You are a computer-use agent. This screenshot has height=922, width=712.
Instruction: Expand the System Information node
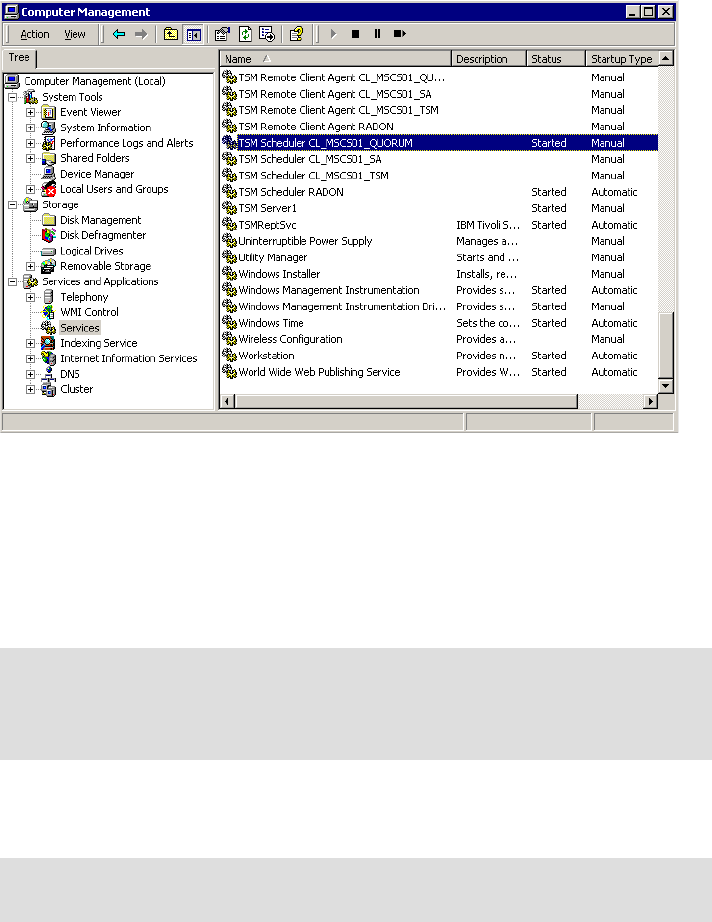(31, 128)
